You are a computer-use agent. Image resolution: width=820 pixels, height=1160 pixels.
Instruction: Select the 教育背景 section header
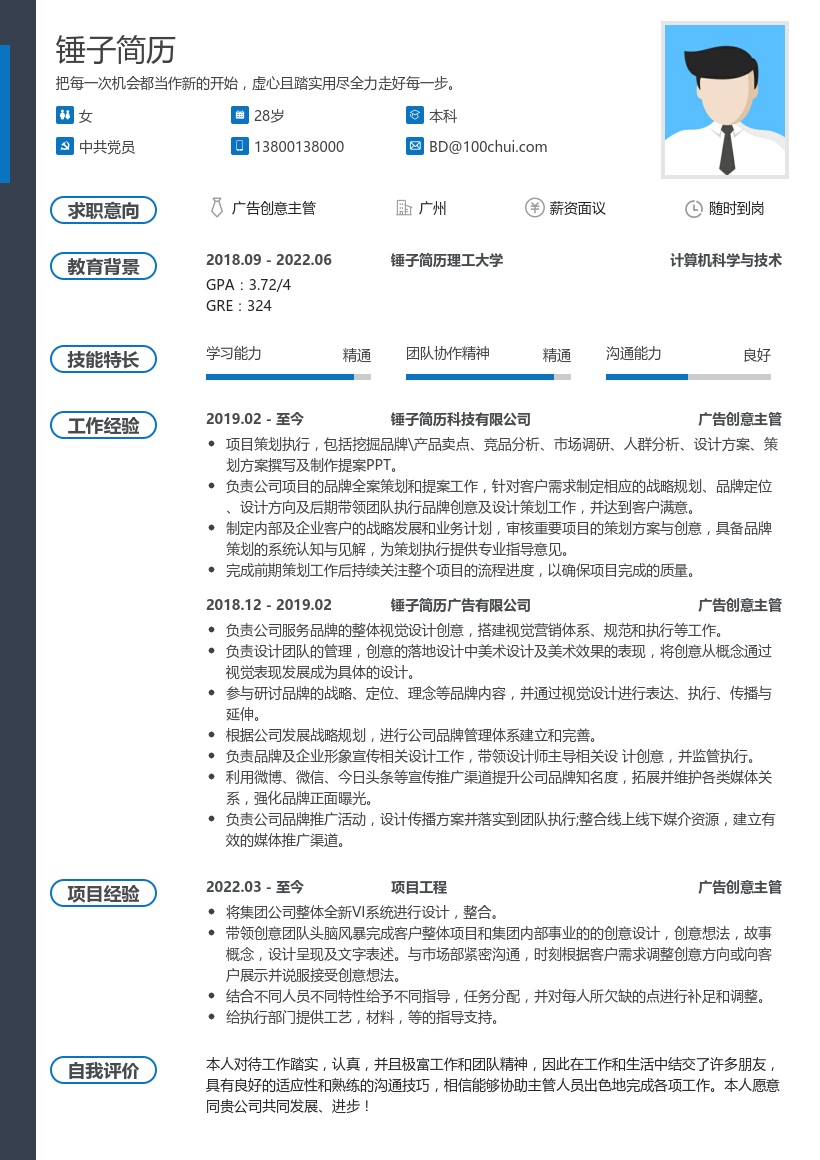pyautogui.click(x=103, y=266)
